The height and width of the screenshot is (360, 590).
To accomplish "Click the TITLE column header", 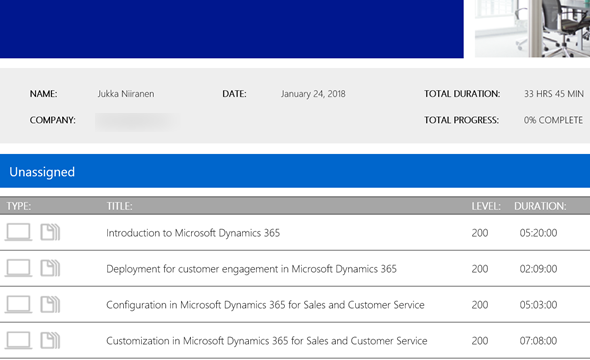I will click(x=119, y=206).
